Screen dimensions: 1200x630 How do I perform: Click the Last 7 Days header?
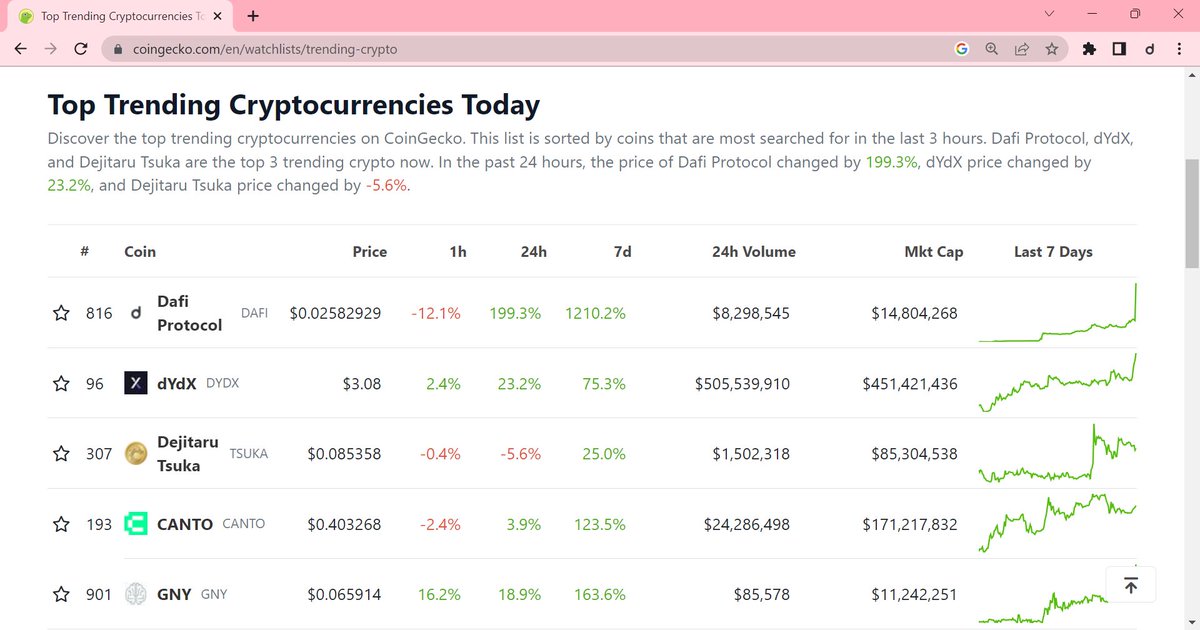click(1053, 252)
